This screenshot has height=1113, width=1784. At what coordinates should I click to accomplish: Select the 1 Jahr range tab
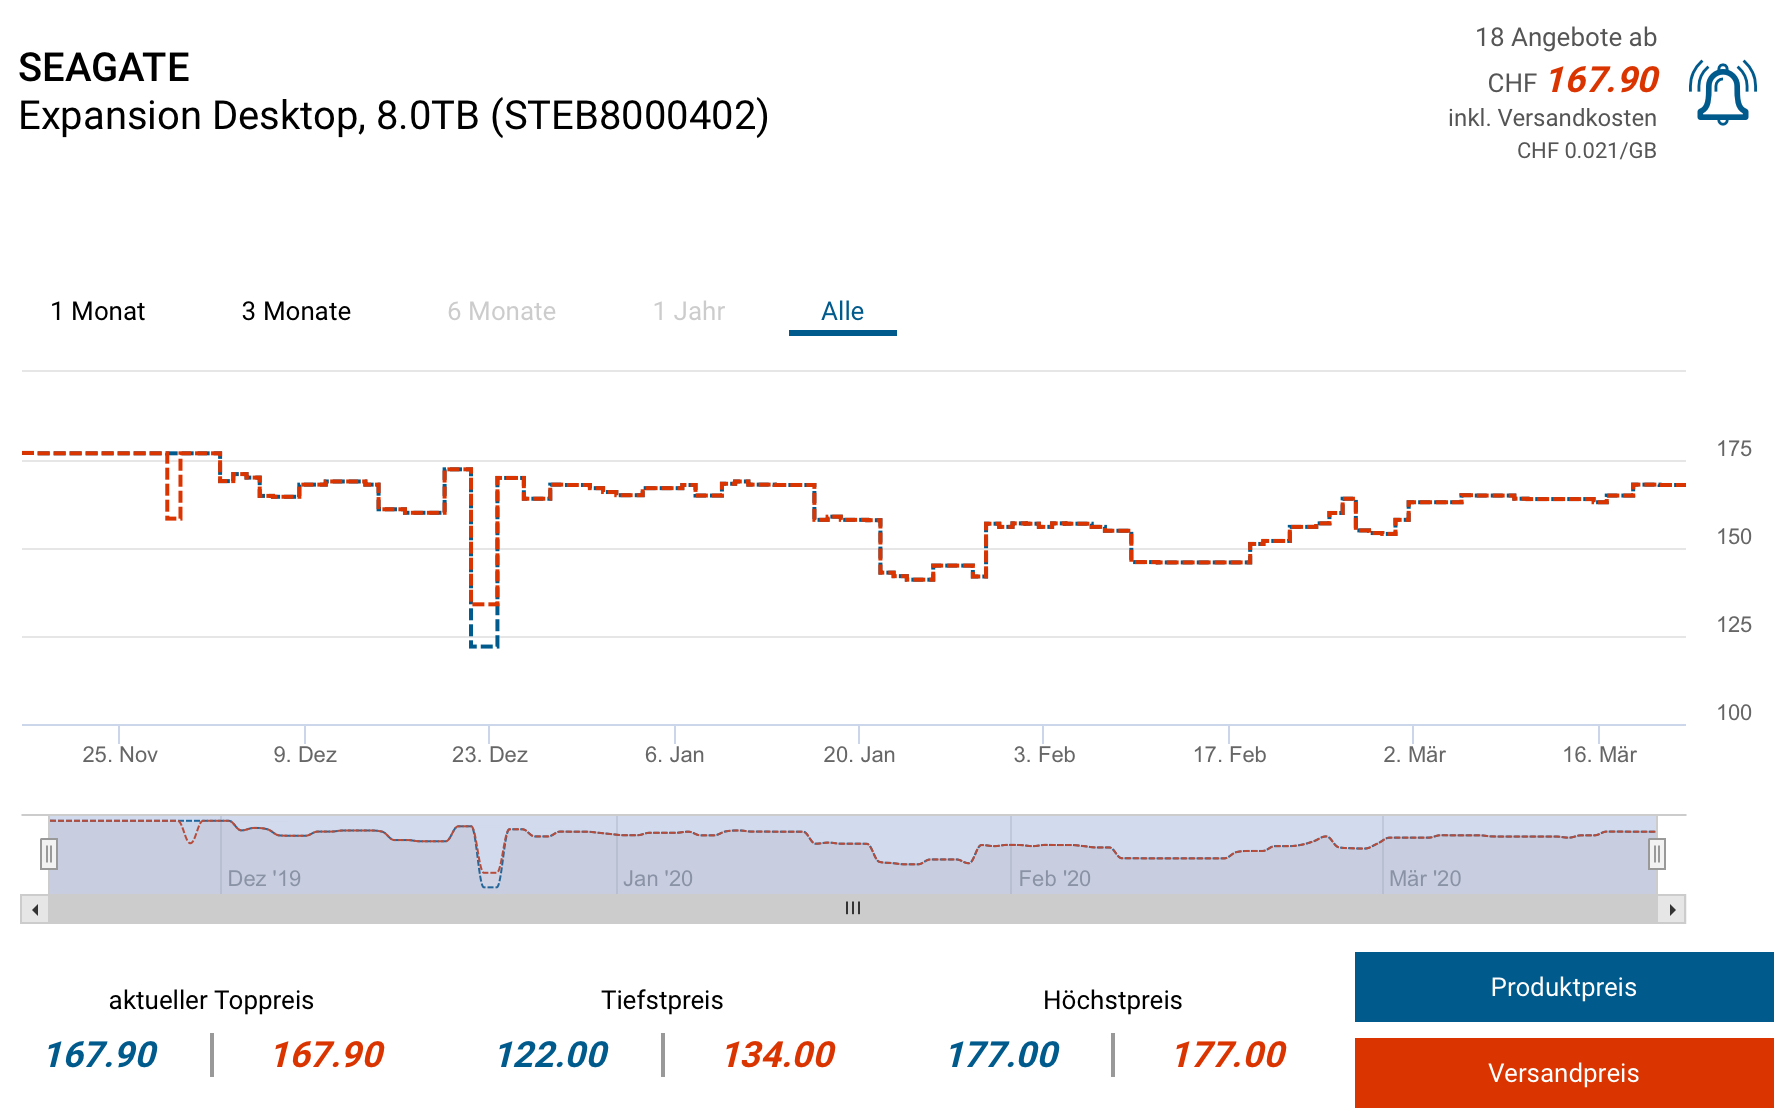(689, 311)
